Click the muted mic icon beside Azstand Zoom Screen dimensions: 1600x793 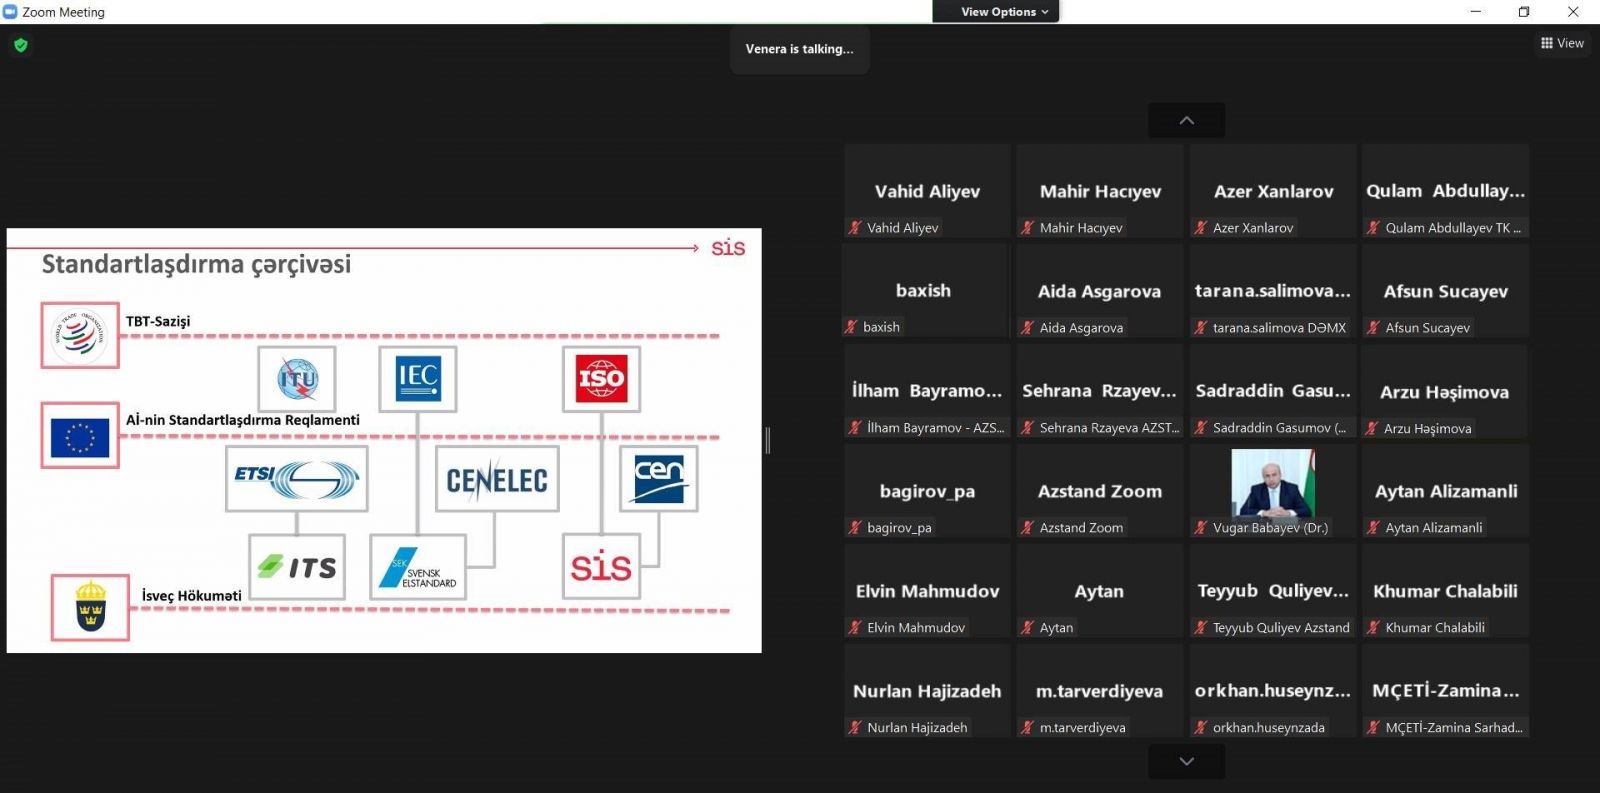[1027, 528]
